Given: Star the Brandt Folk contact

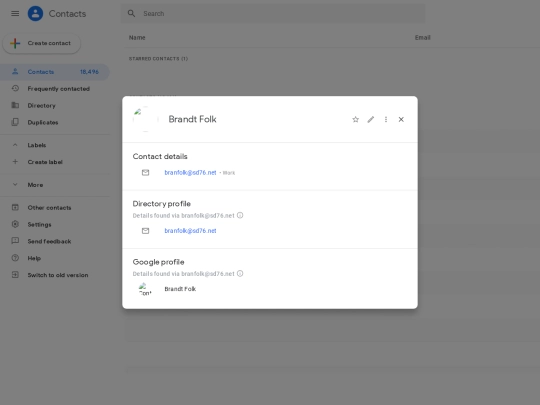Looking at the screenshot, I should (355, 120).
